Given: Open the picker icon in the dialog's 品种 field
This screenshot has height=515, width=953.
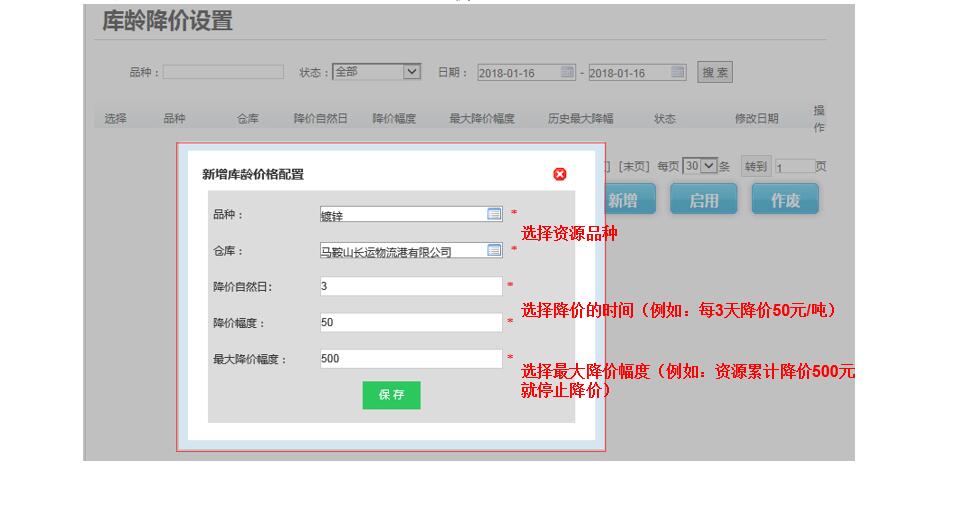Looking at the screenshot, I should pyautogui.click(x=494, y=214).
